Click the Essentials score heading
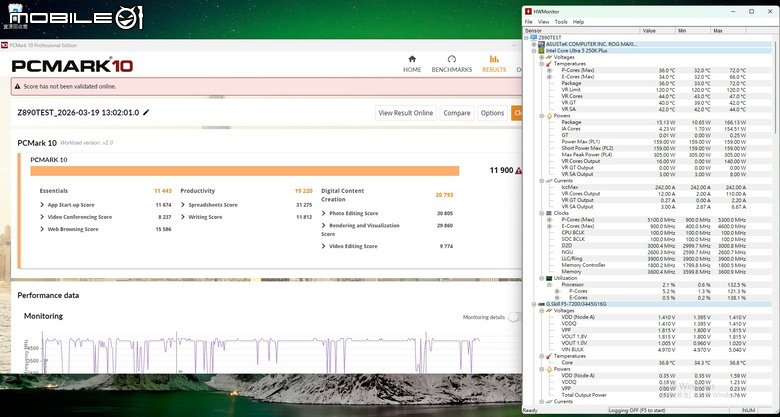The image size is (780, 417). [54, 191]
